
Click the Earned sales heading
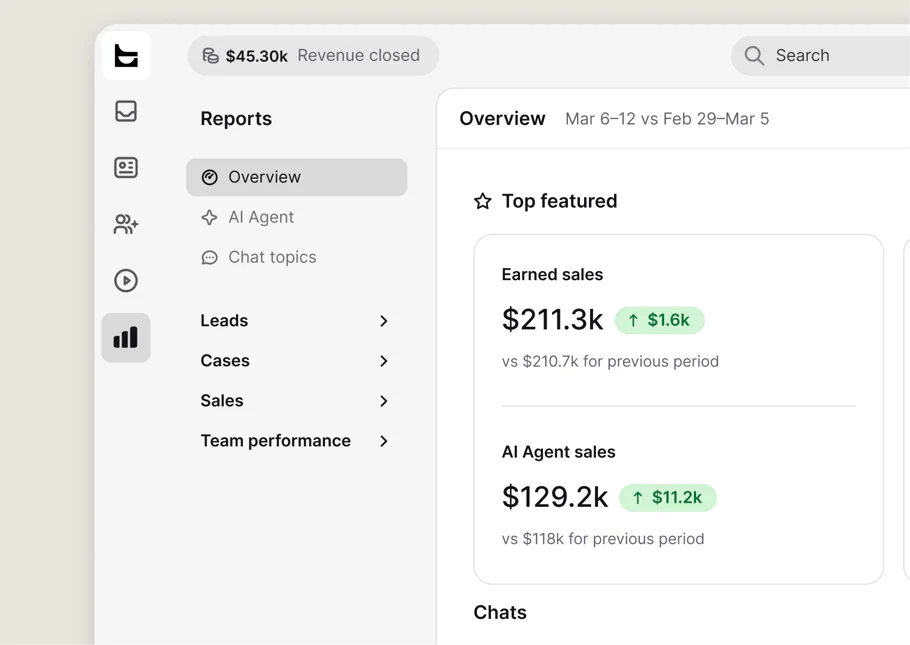pyautogui.click(x=552, y=275)
